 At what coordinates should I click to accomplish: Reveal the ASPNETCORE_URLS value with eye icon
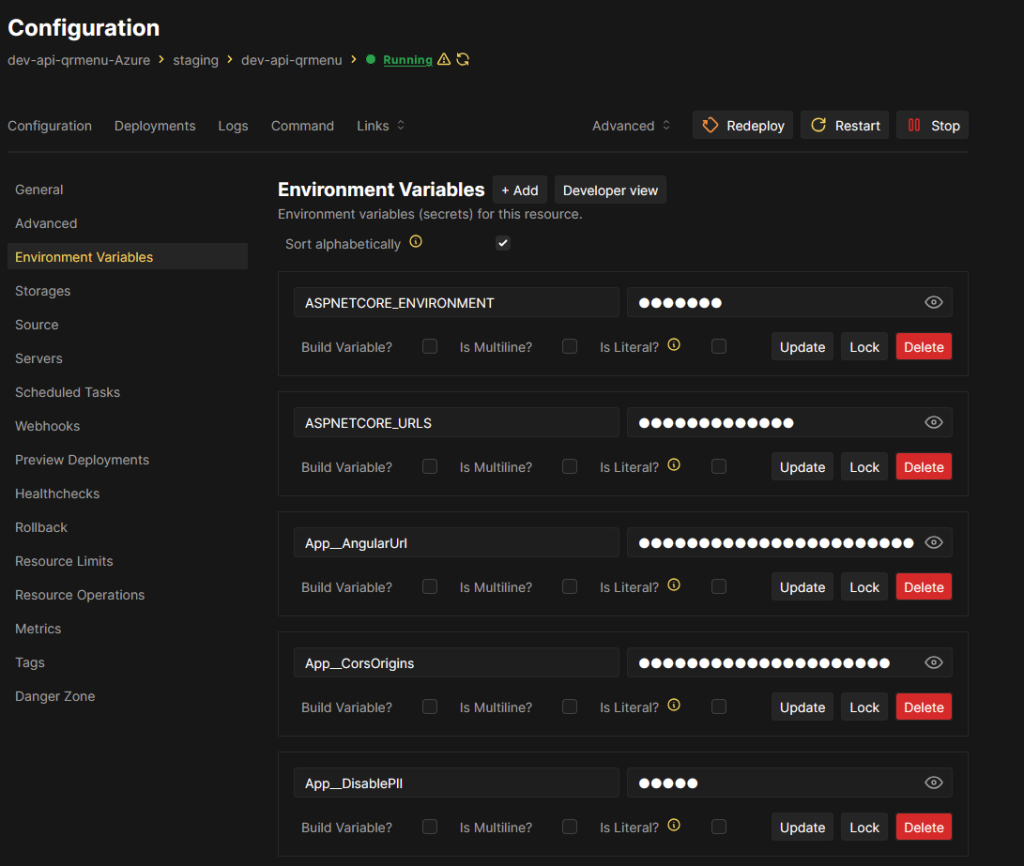tap(934, 423)
